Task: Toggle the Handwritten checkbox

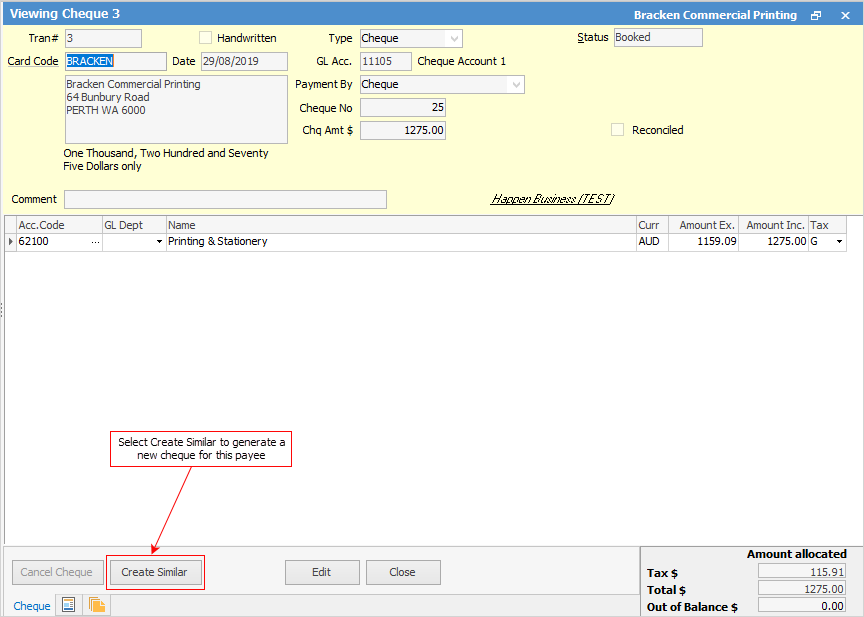Action: (x=206, y=38)
